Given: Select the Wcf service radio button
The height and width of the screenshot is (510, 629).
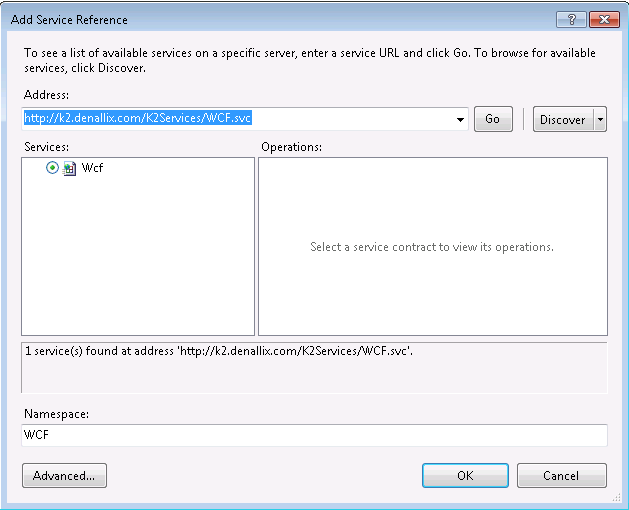Looking at the screenshot, I should click(x=52, y=167).
